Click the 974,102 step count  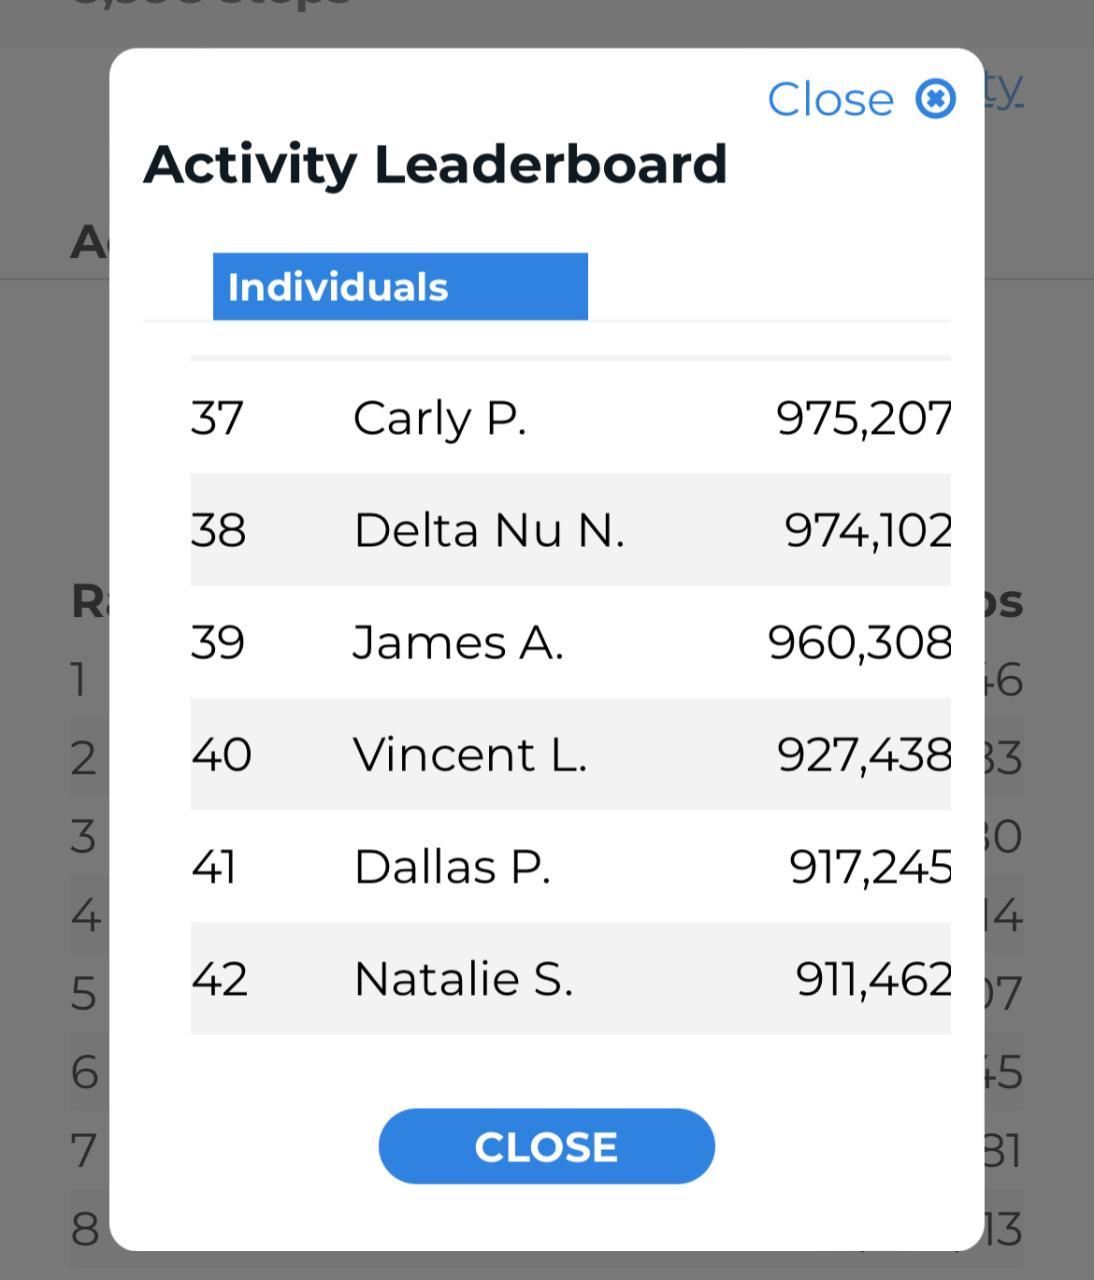867,530
